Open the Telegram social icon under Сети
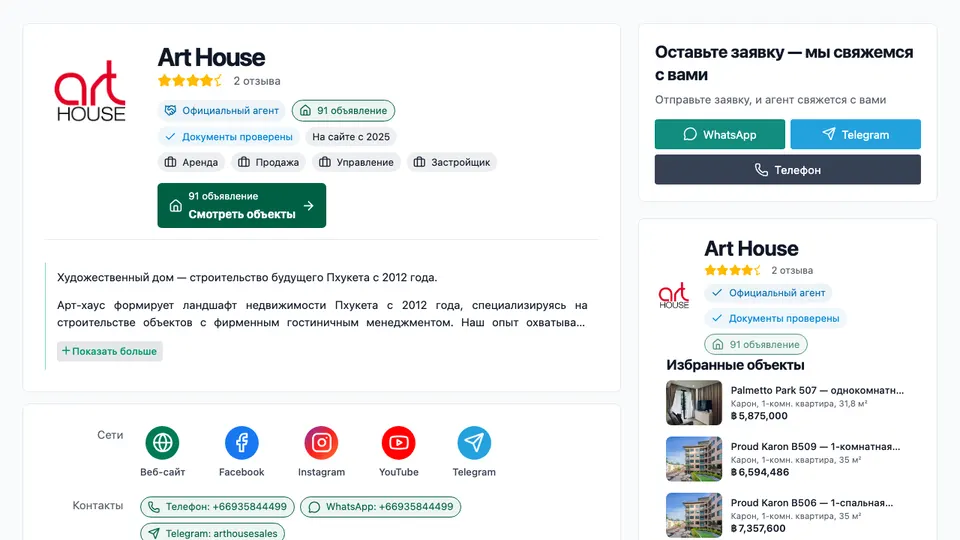This screenshot has width=960, height=540. tap(474, 443)
